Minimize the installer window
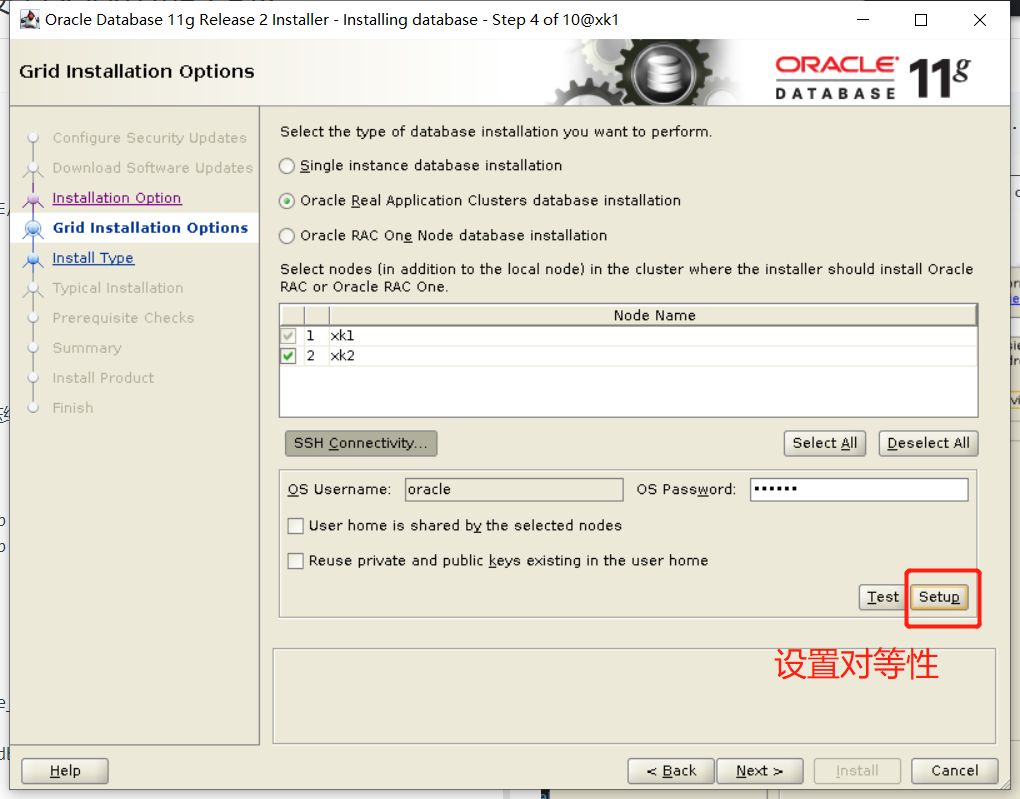This screenshot has width=1020, height=799. click(863, 20)
